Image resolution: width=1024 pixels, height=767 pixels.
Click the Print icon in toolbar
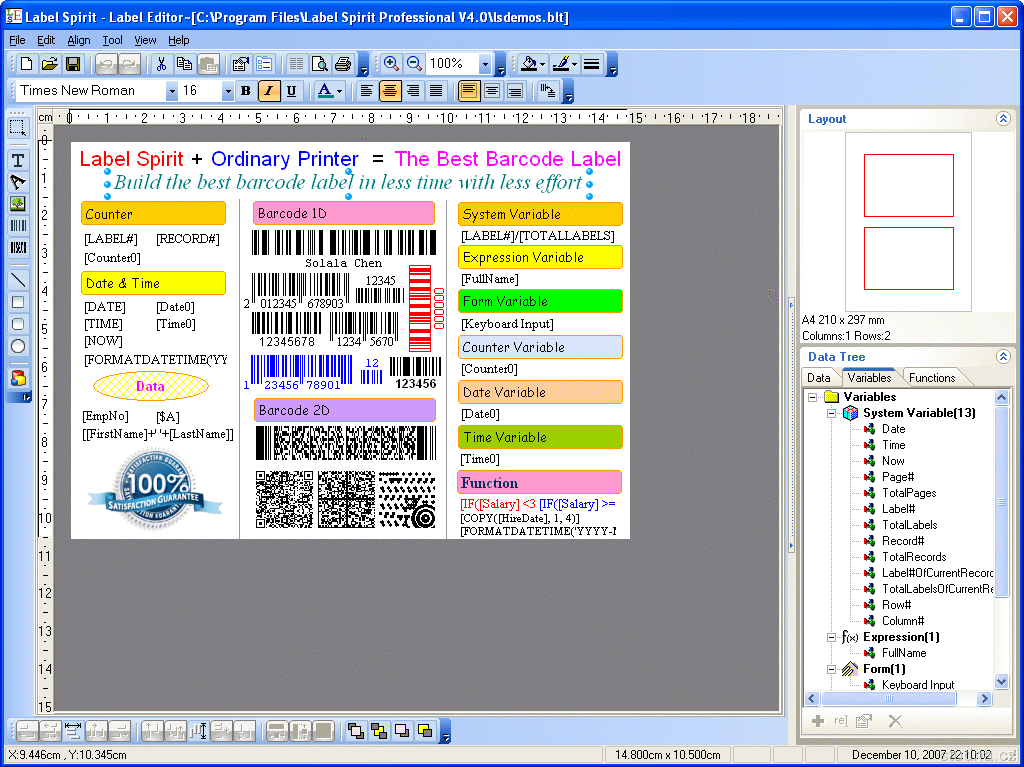coord(343,64)
